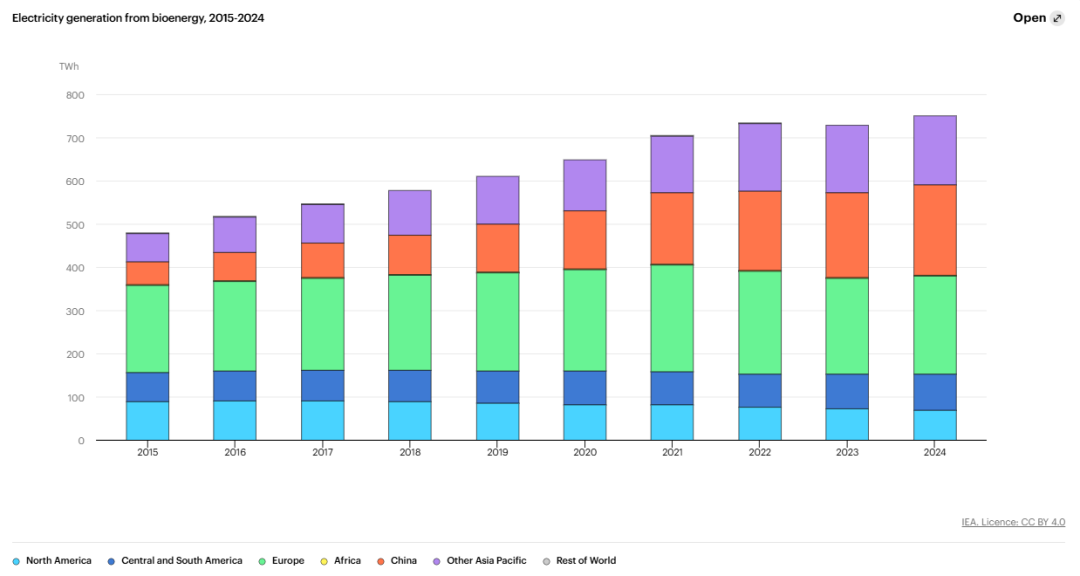Select the 2021 Central and South America segment
The image size is (1080, 576).
tap(672, 389)
